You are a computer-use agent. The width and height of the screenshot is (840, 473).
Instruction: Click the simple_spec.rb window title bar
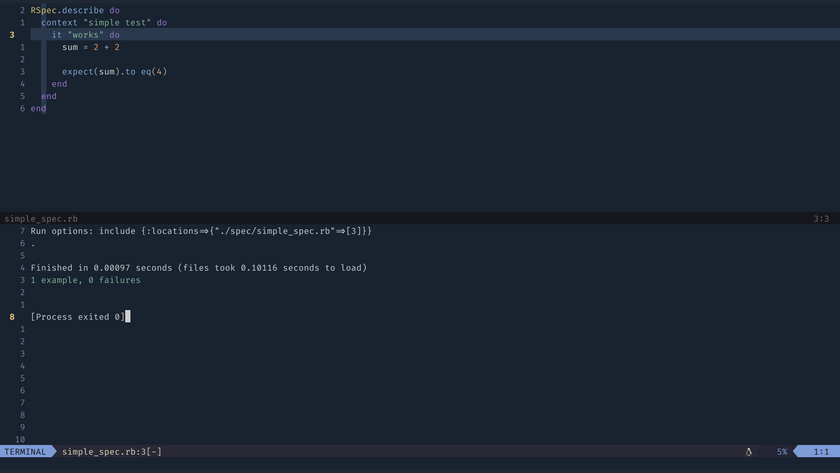(x=420, y=219)
